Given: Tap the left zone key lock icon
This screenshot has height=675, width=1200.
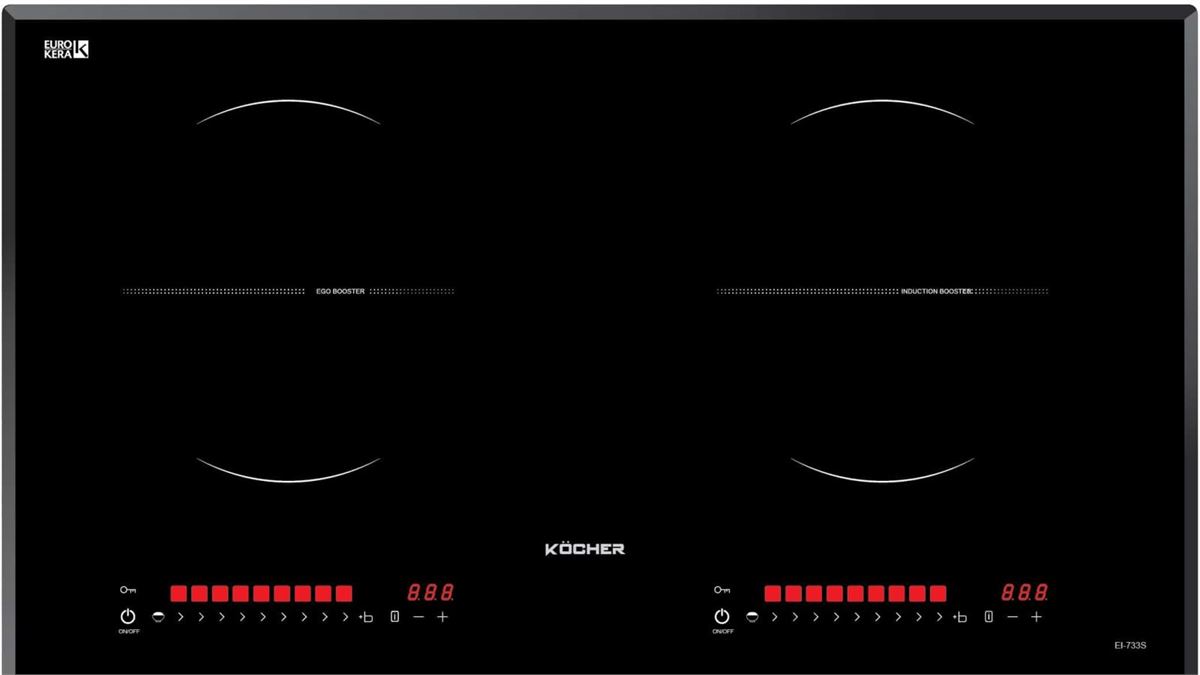Looking at the screenshot, I should point(127,590).
